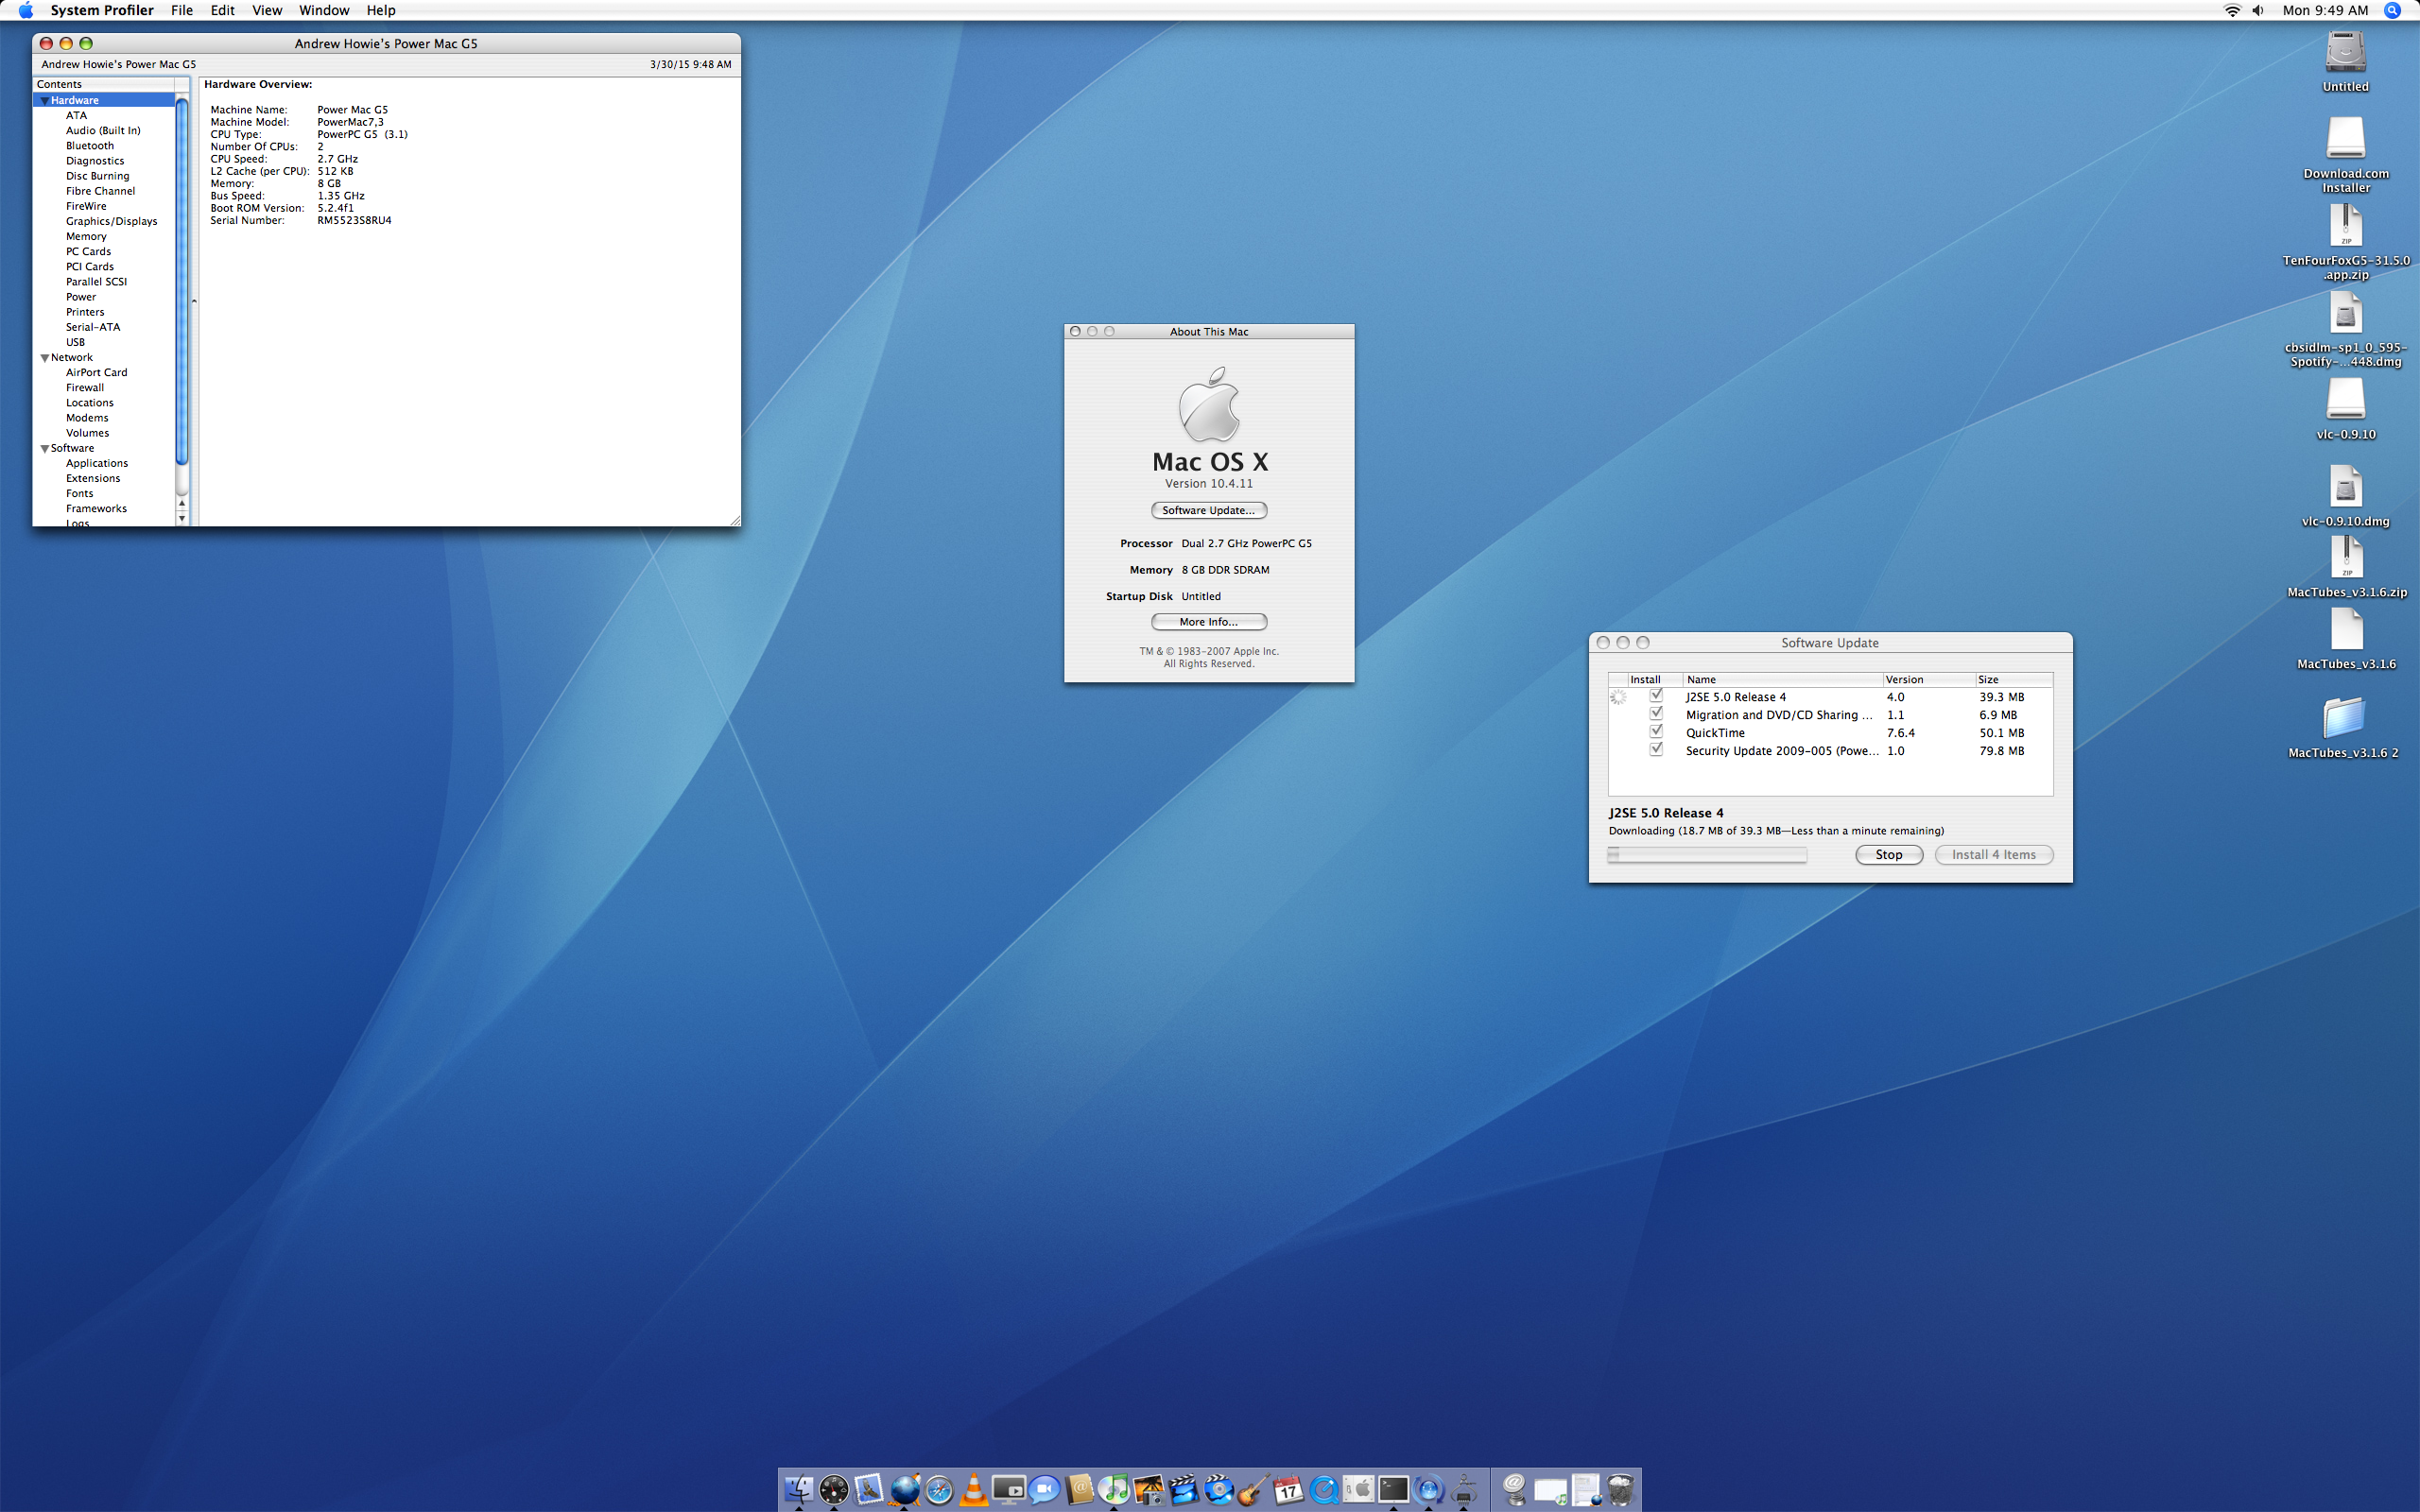Open iCal from the dock
Image resolution: width=2420 pixels, height=1512 pixels.
click(x=1288, y=1489)
